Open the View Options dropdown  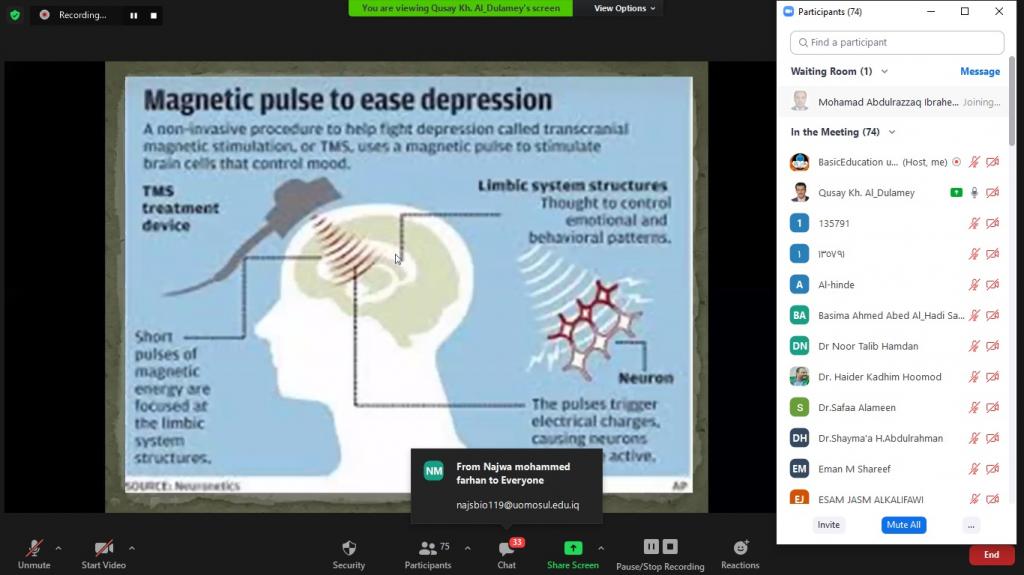coord(625,8)
